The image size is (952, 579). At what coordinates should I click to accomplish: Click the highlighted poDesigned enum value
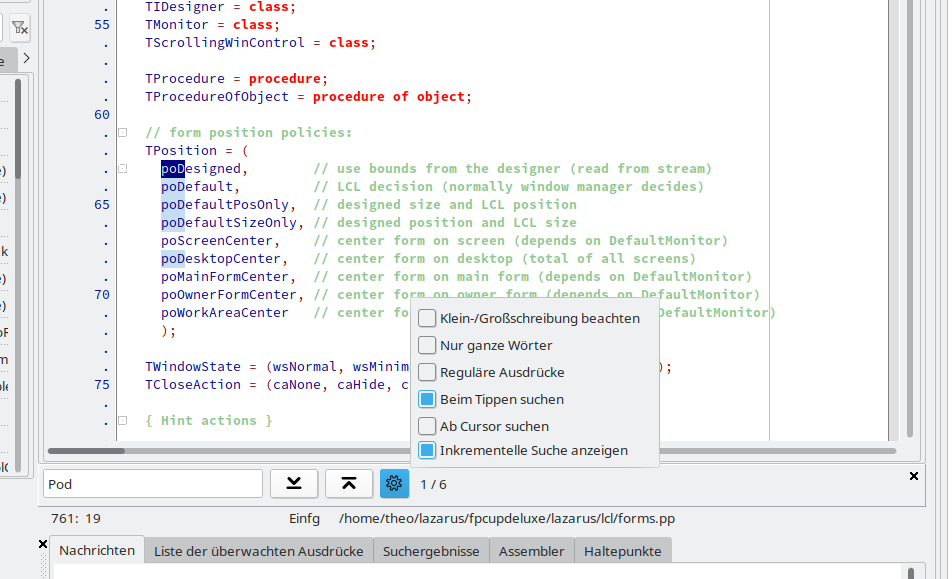(201, 169)
